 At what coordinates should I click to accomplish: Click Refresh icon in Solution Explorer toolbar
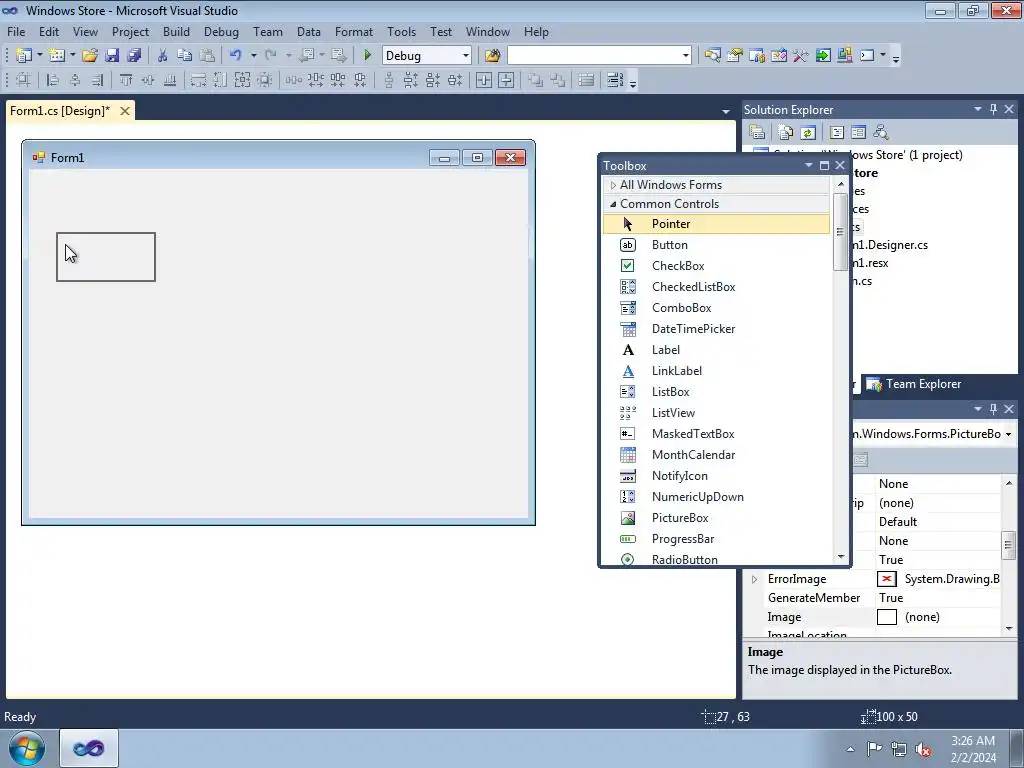[808, 133]
